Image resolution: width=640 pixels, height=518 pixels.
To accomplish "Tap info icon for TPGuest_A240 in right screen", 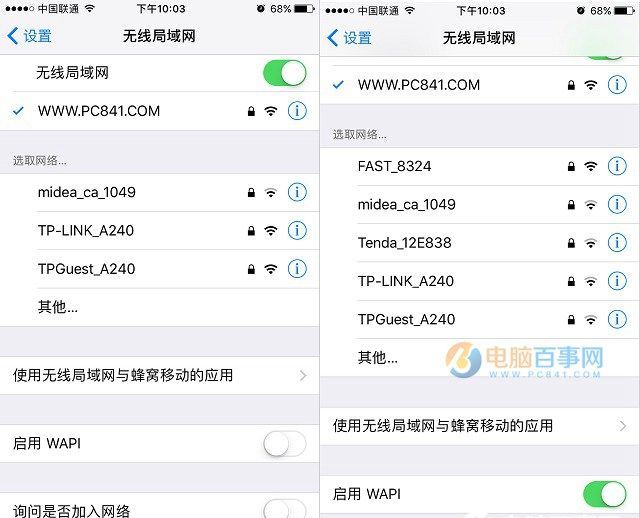I will (x=617, y=319).
